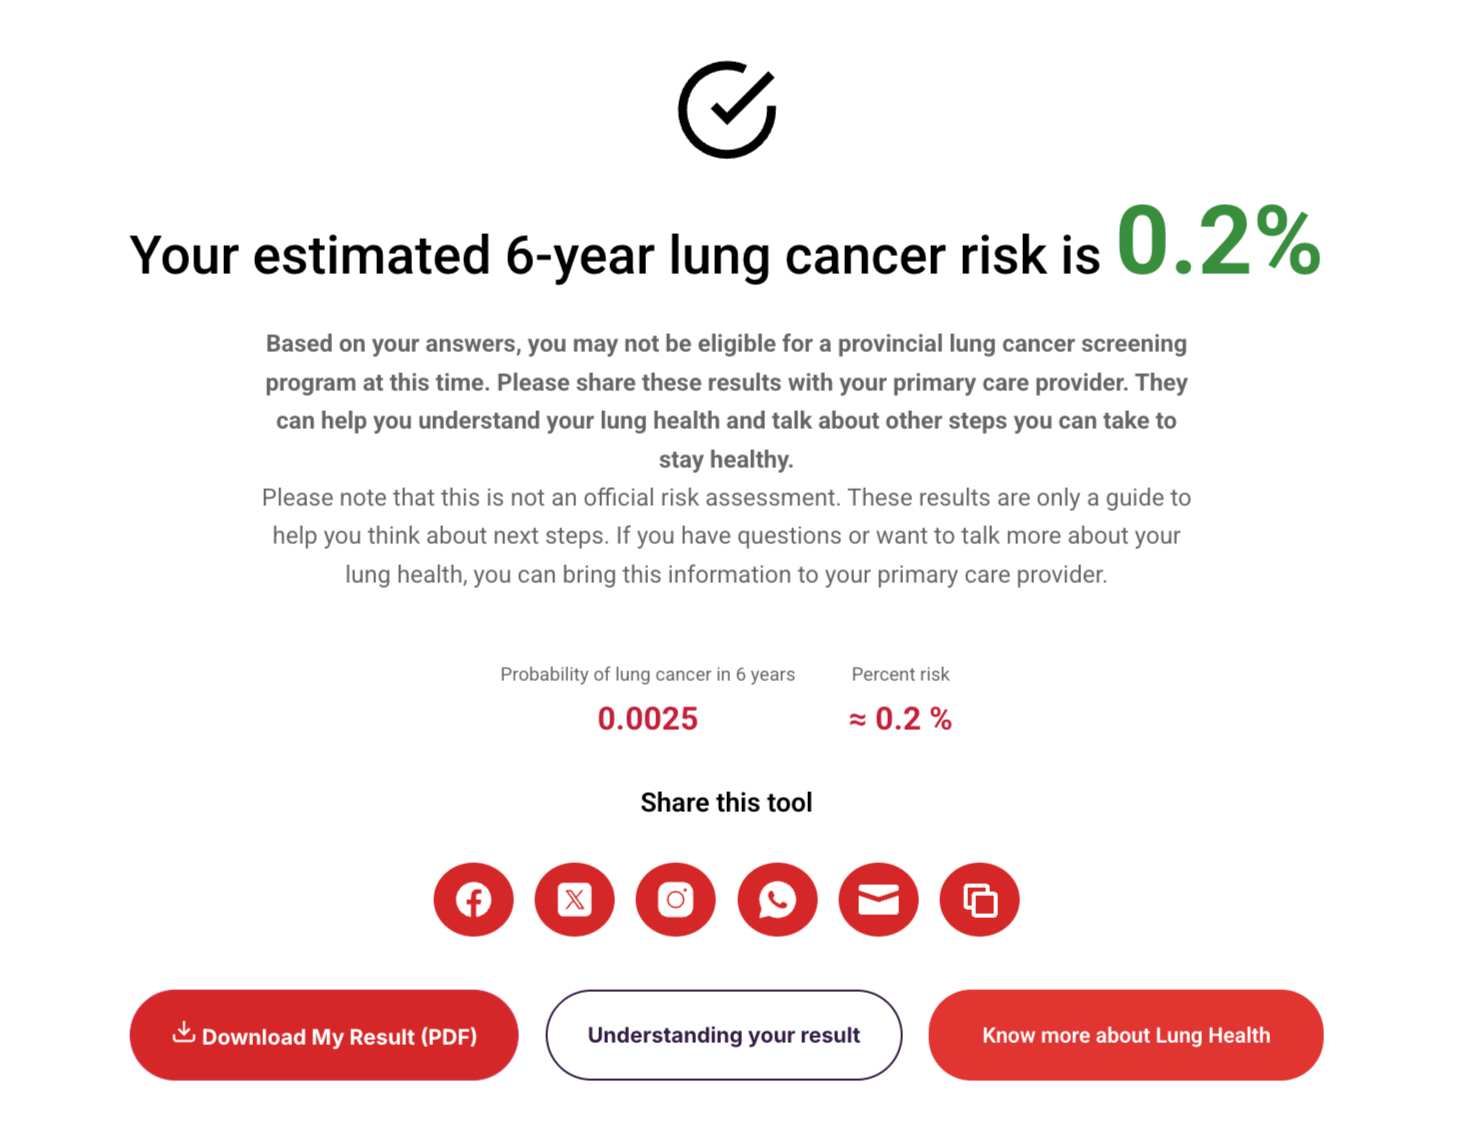Click the percent risk value 0.2 %
This screenshot has height=1129, width=1479.
tap(899, 717)
